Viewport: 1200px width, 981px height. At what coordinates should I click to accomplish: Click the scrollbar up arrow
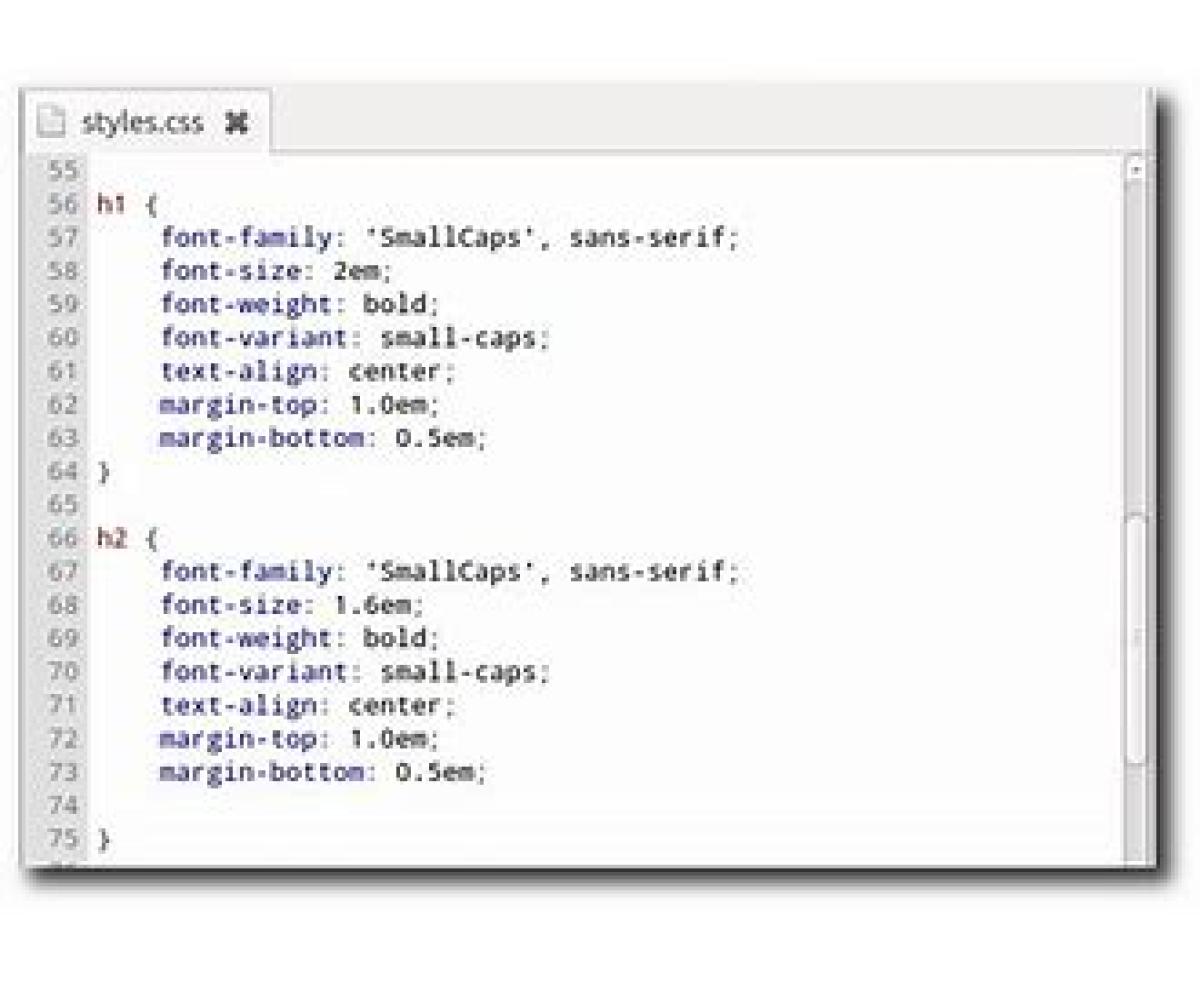[x=1135, y=170]
